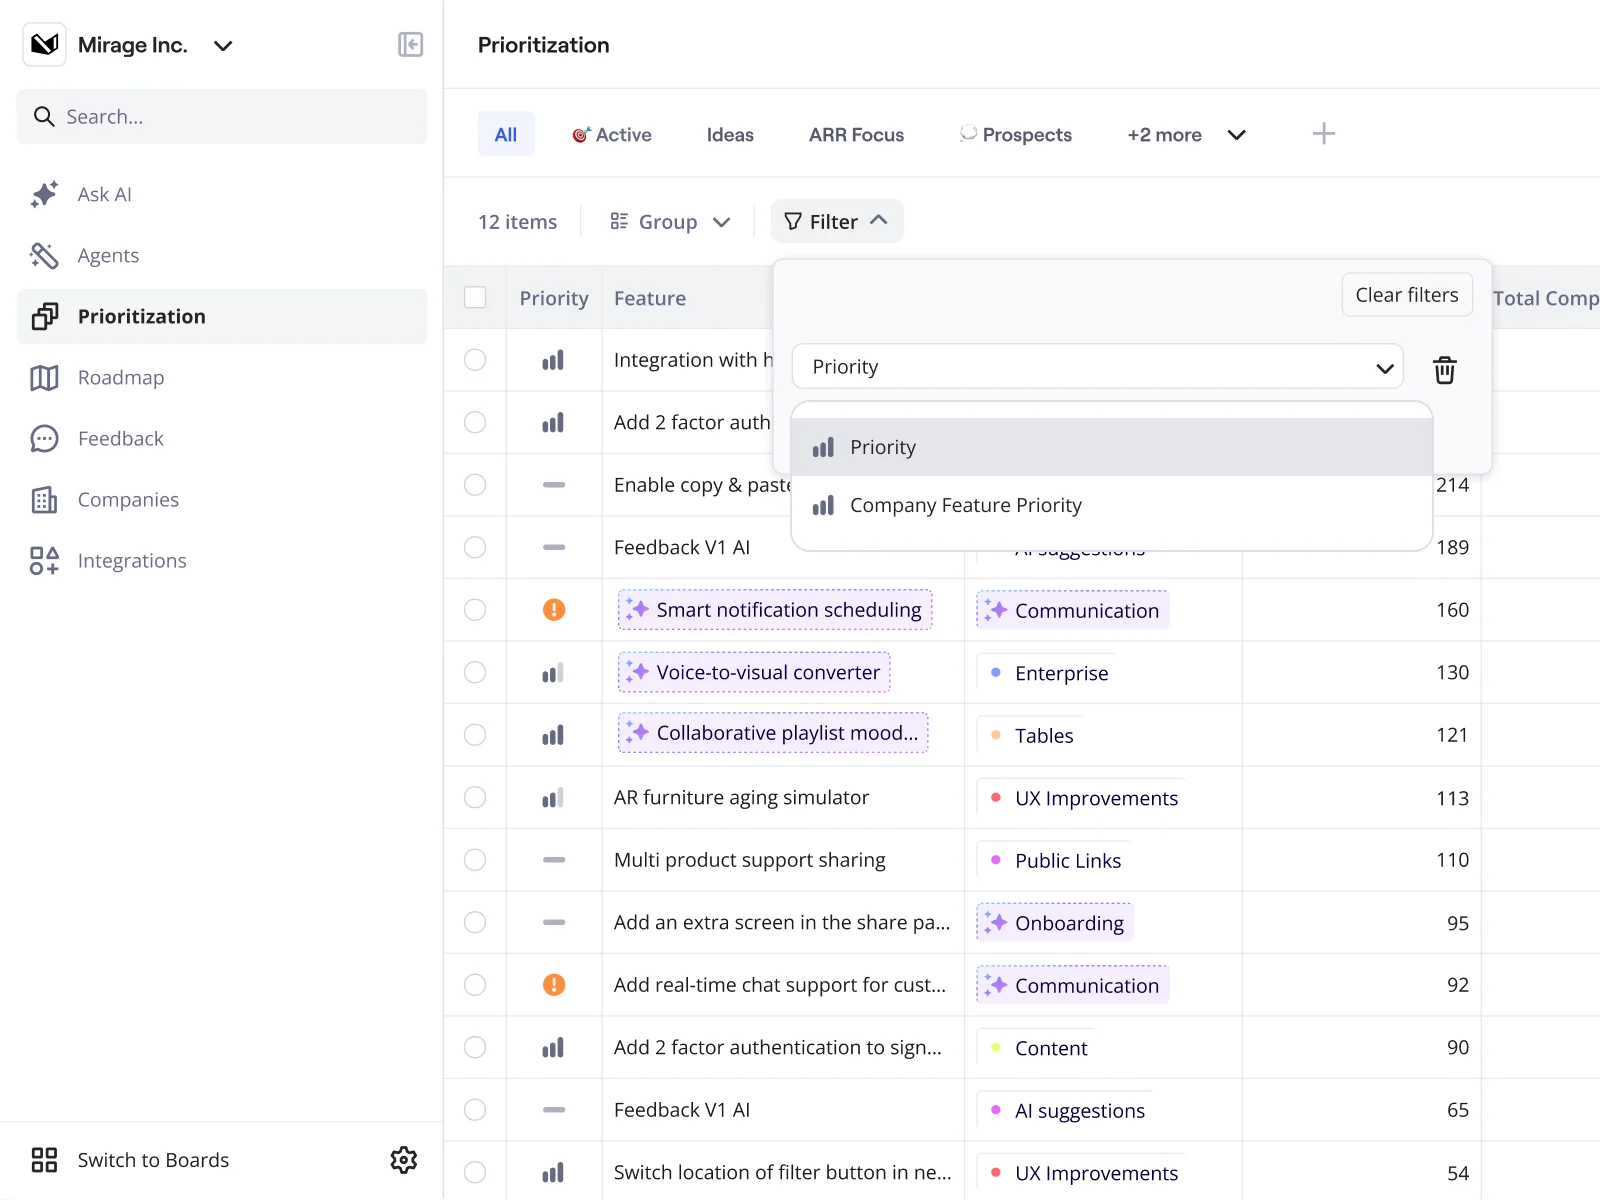Screen dimensions: 1600x1200
Task: Expand the Mirage Inc. workspace menu
Action: pyautogui.click(x=223, y=45)
